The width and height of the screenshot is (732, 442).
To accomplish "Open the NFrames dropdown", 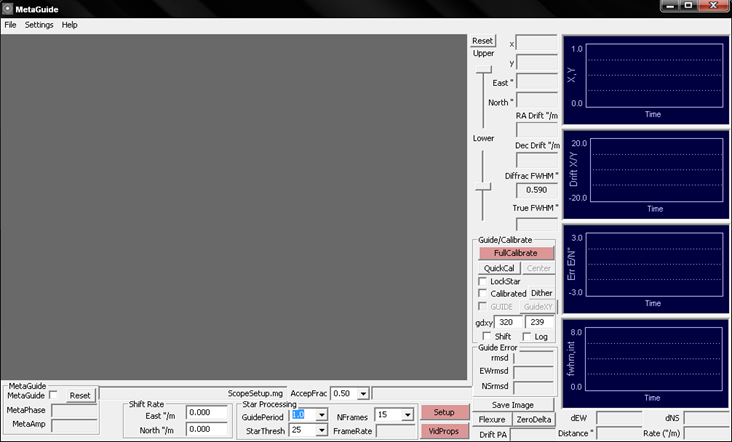I will (407, 415).
